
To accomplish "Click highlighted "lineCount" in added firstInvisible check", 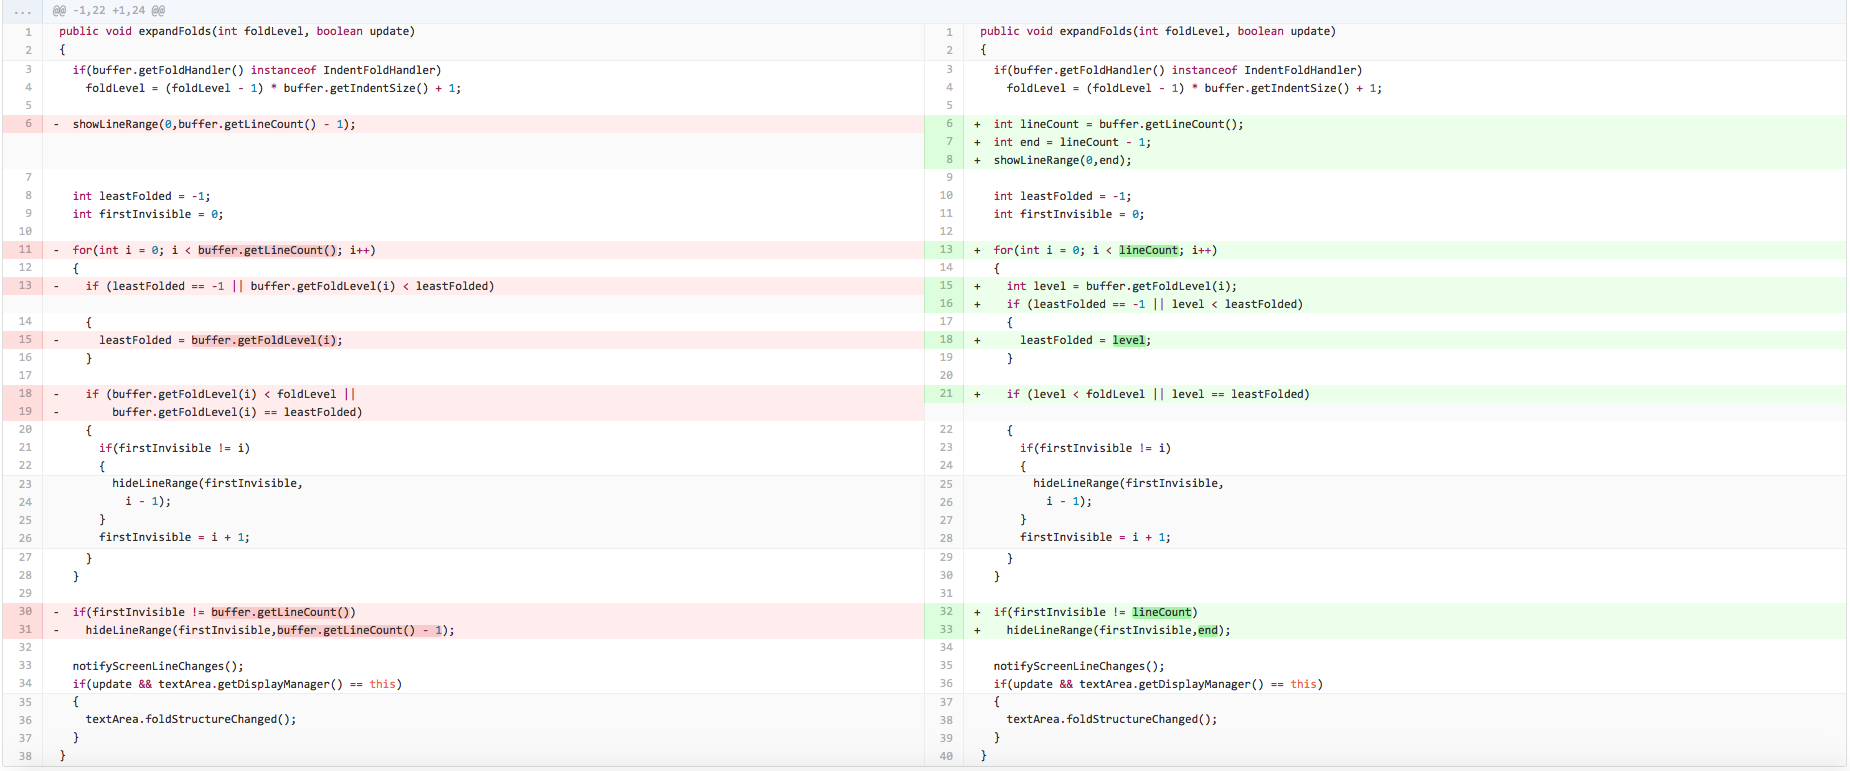I will [1161, 612].
